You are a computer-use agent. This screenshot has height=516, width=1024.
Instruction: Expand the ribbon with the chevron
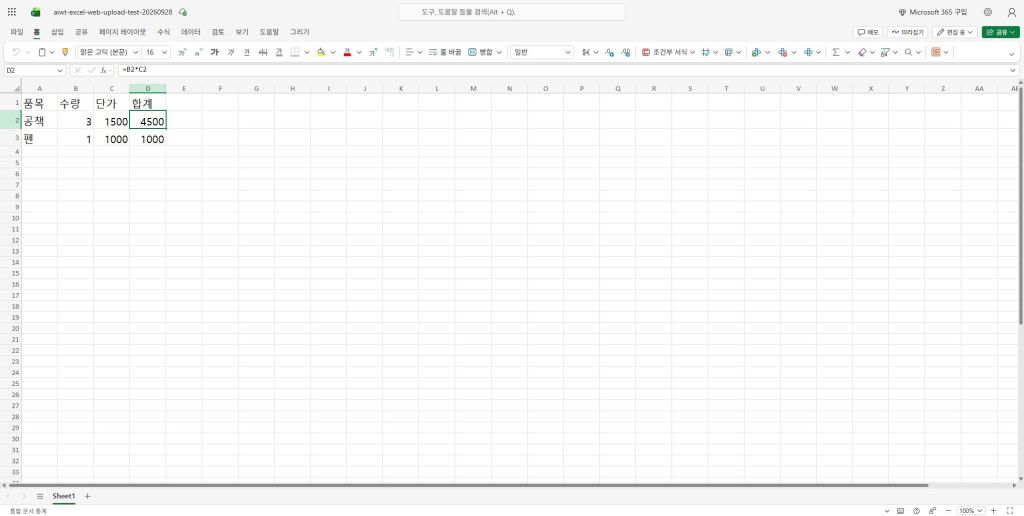pos(1012,54)
